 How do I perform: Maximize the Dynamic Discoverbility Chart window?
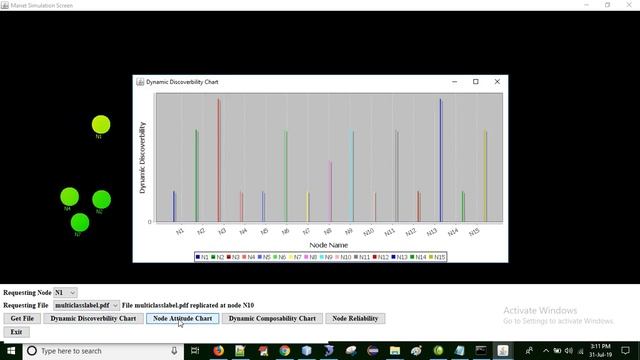pos(476,82)
